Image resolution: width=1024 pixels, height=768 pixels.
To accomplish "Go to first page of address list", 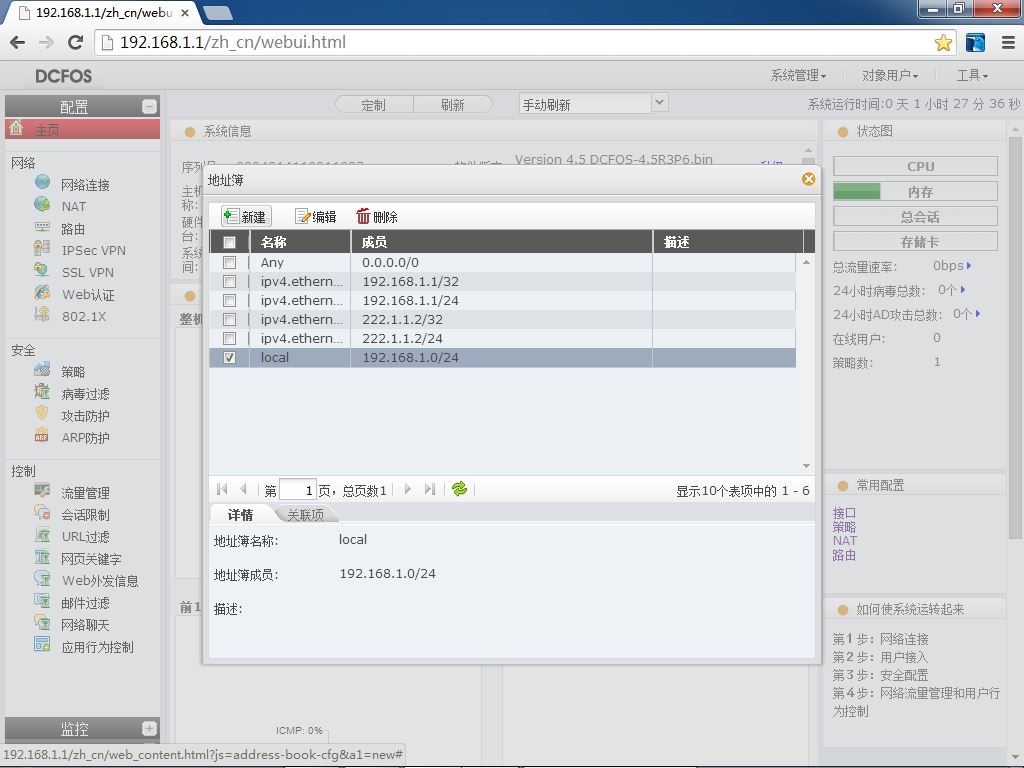I will tap(221, 488).
